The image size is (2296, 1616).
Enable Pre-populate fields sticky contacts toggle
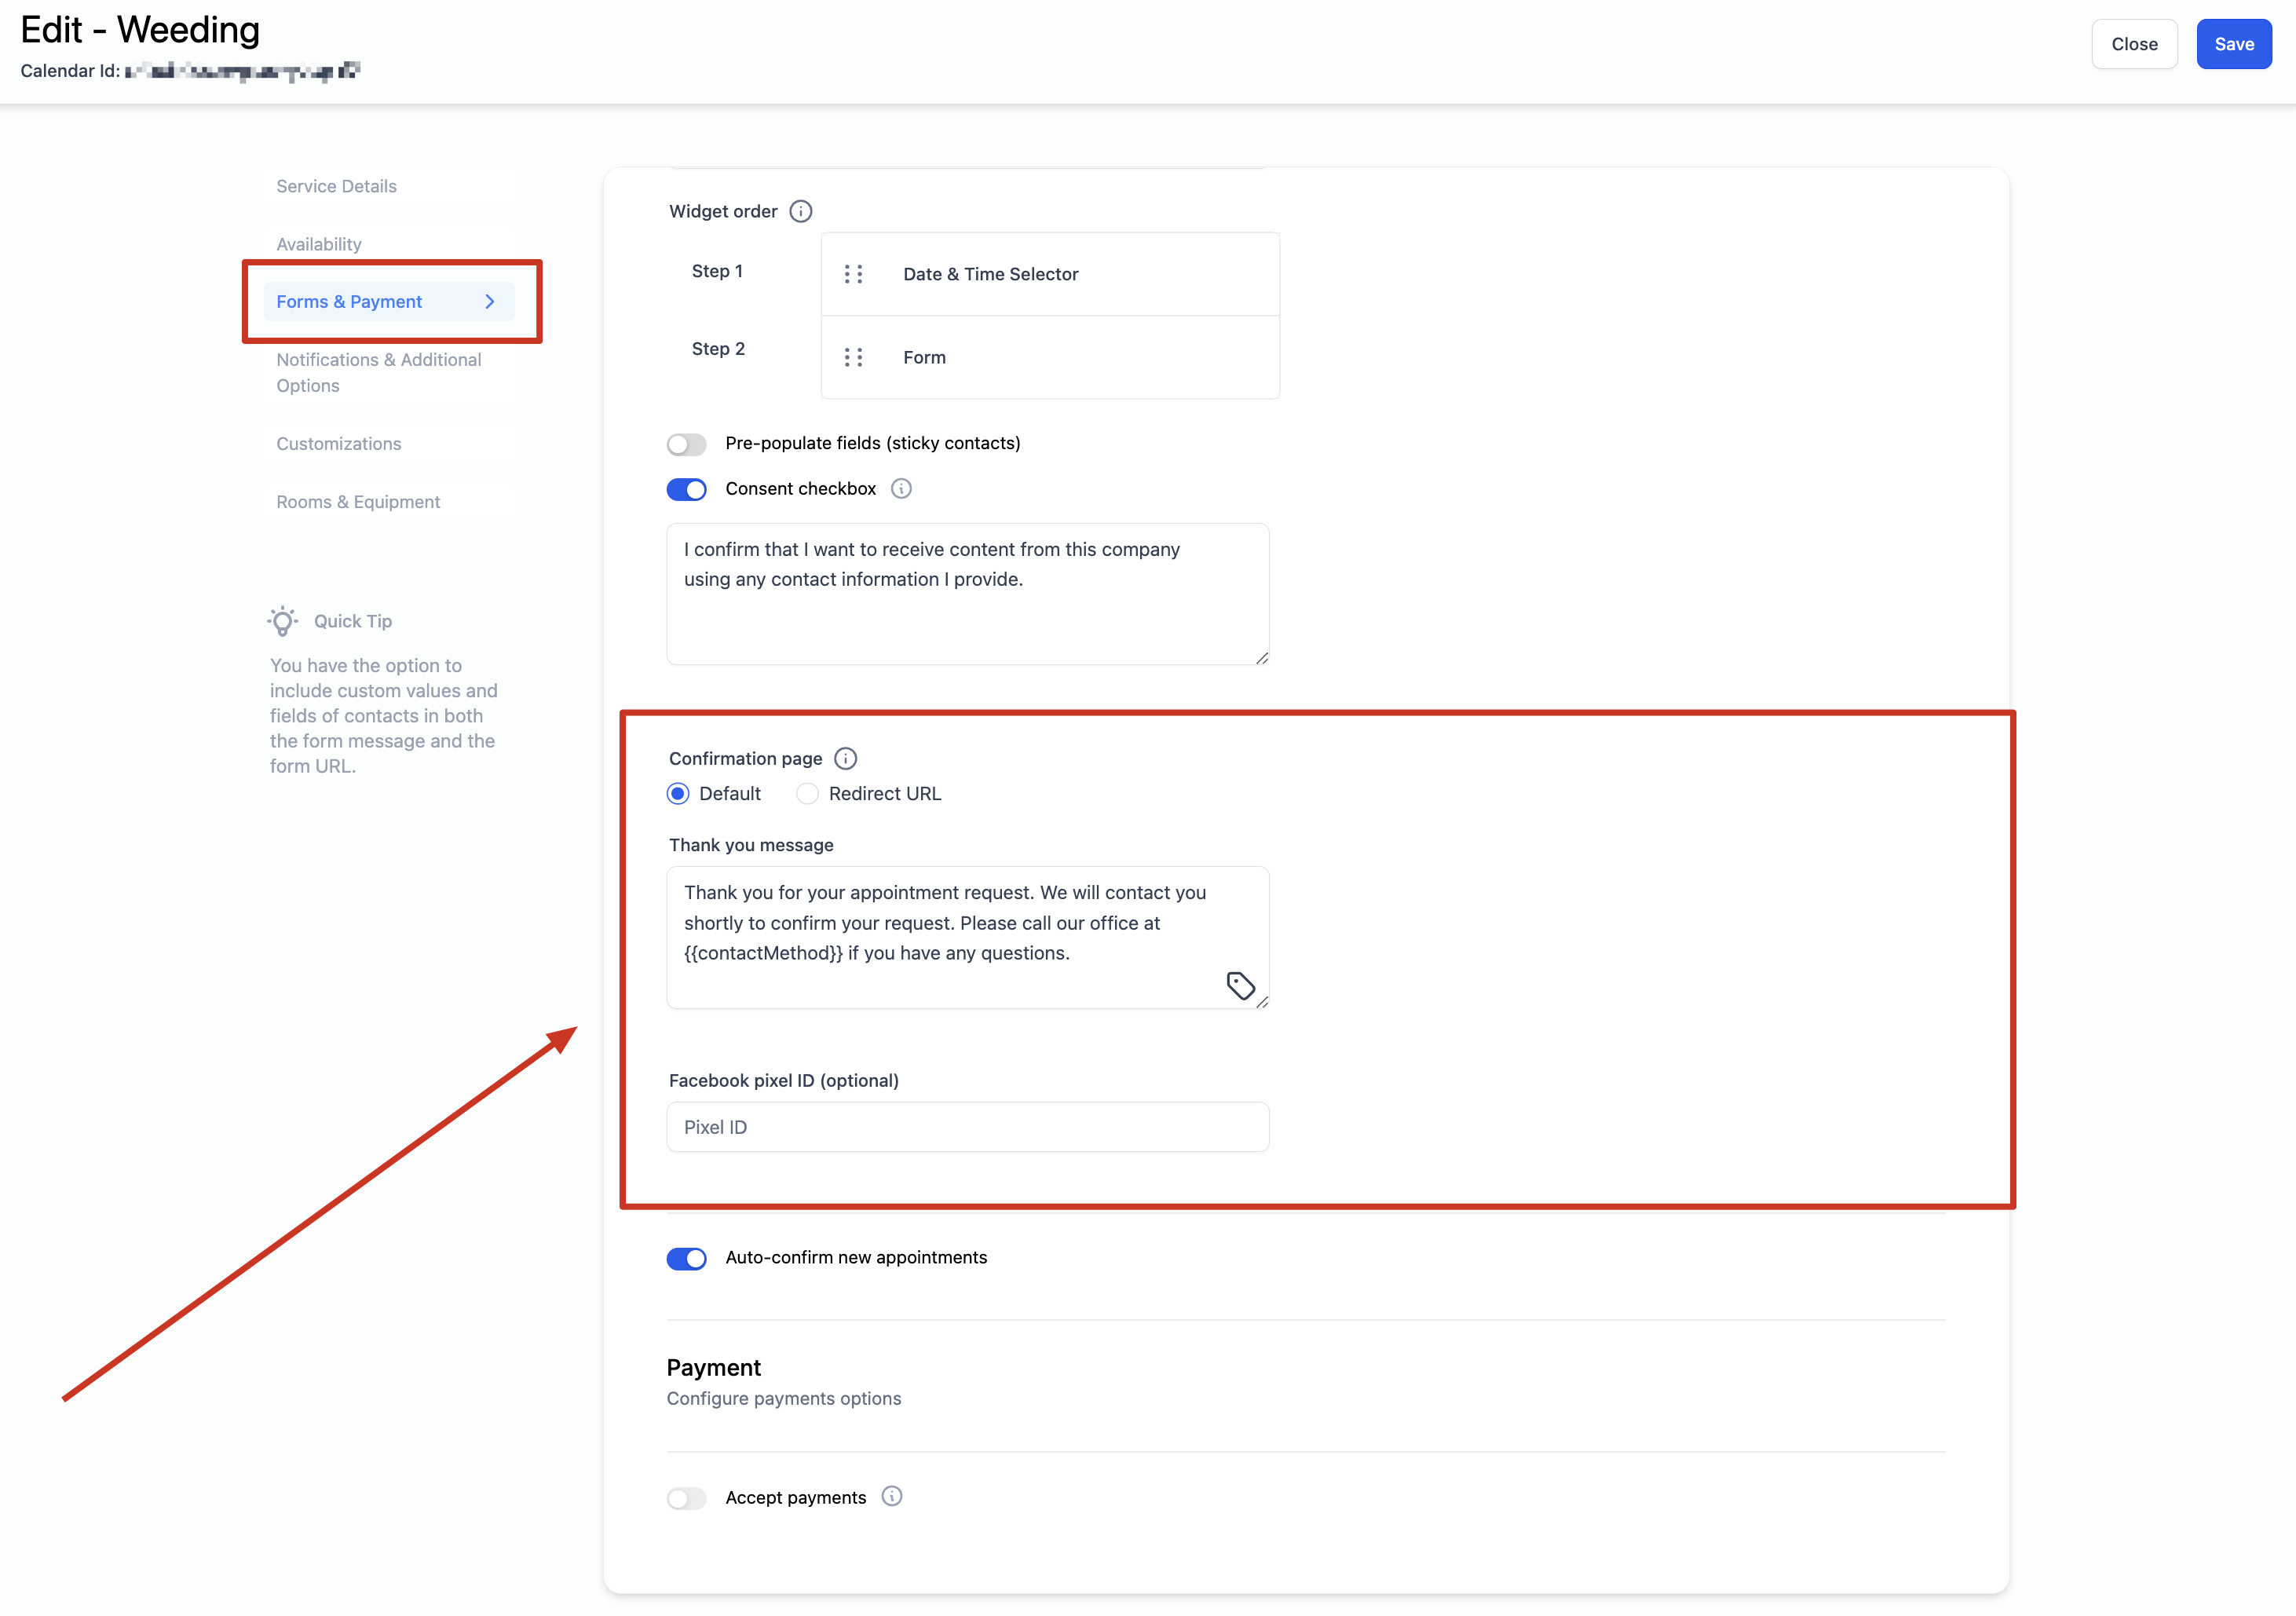pos(687,444)
